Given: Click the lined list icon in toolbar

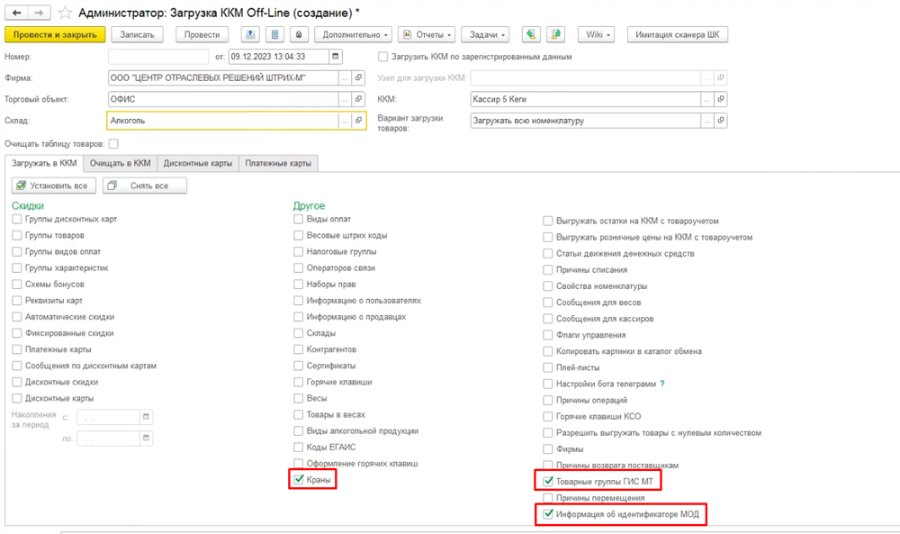Looking at the screenshot, I should (275, 34).
